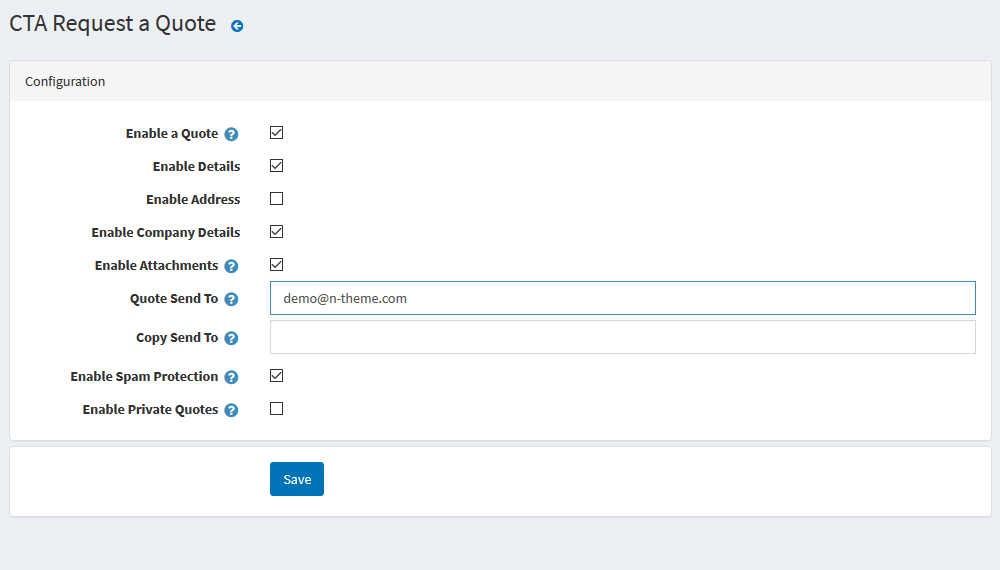This screenshot has width=1000, height=570.
Task: Toggle the Enable Attachments checkbox
Action: pyautogui.click(x=276, y=265)
